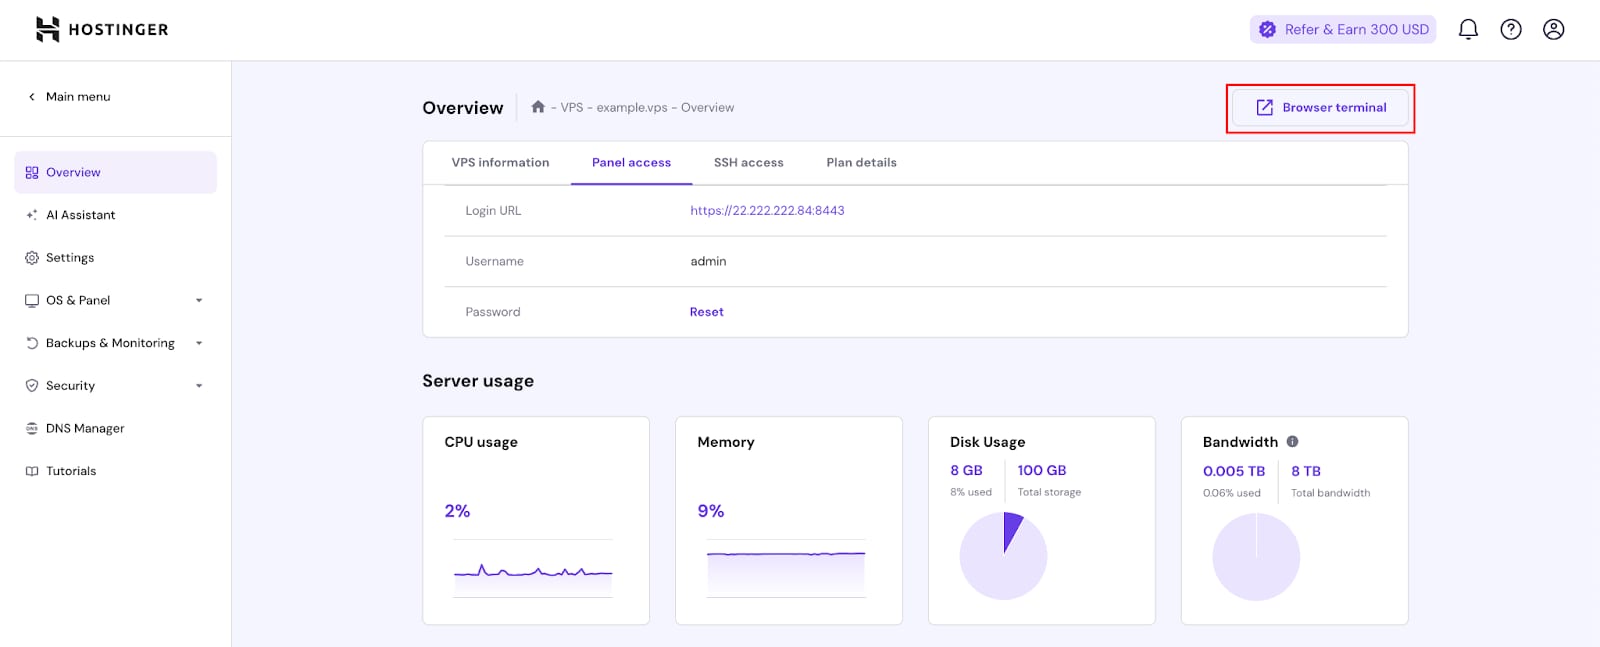1600x647 pixels.
Task: Open AI Assistant from the sidebar
Action: pyautogui.click(x=80, y=215)
